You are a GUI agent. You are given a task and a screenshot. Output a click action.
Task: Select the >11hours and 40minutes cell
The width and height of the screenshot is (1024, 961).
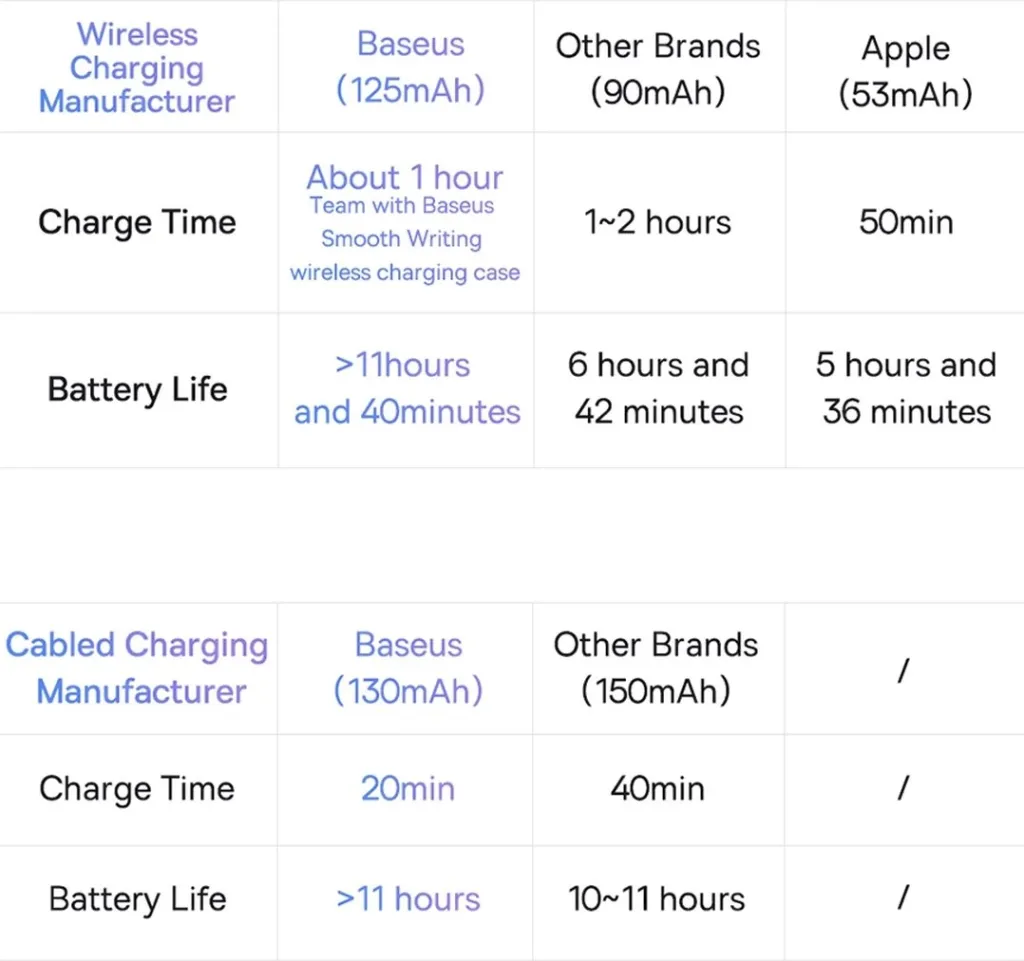407,388
